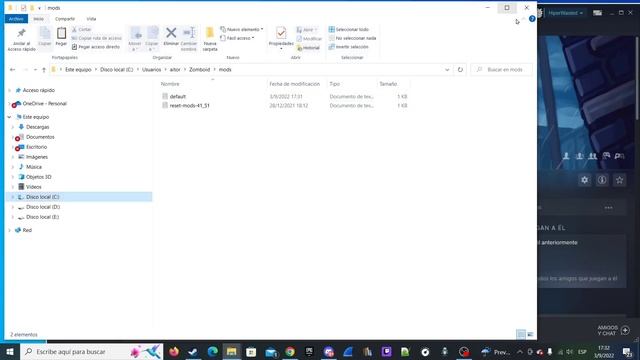Expand Disco local (C:) tree arrow

(x=13, y=197)
